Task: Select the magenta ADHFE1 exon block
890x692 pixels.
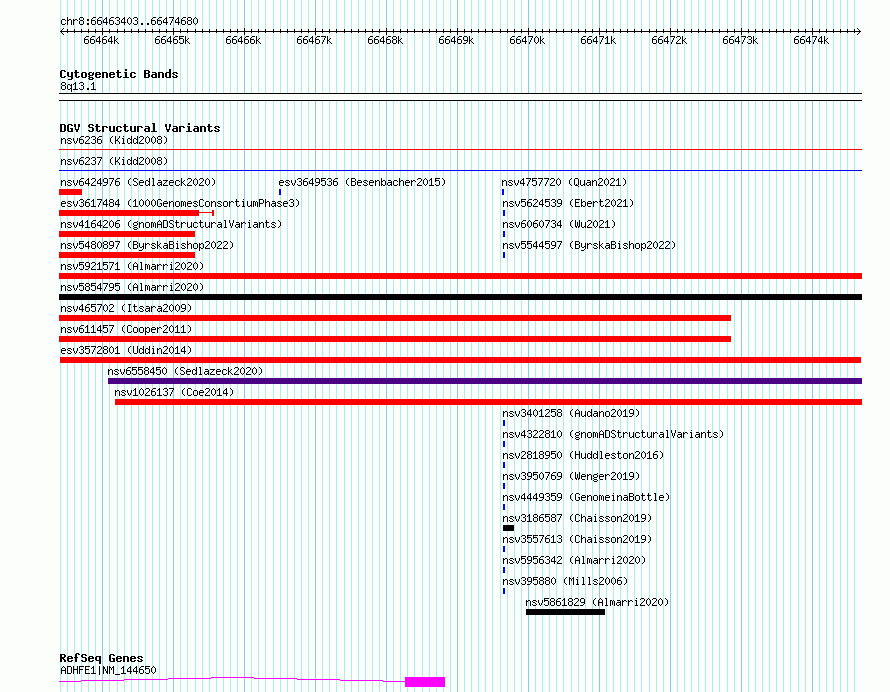Action: pos(425,682)
